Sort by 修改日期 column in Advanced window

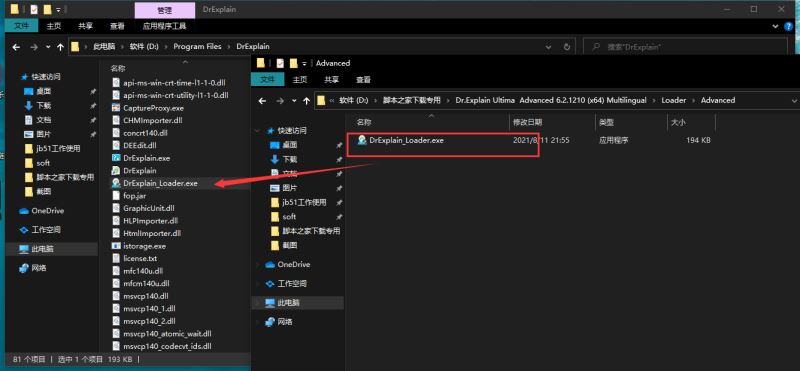(528, 122)
